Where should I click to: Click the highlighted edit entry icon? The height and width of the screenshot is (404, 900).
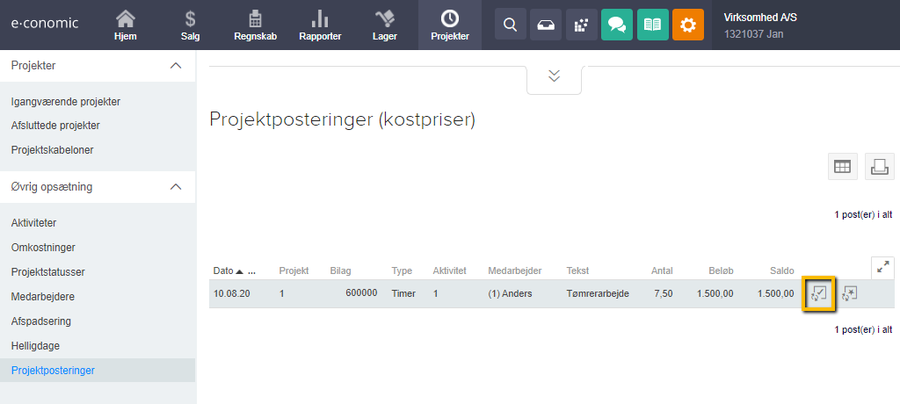819,294
